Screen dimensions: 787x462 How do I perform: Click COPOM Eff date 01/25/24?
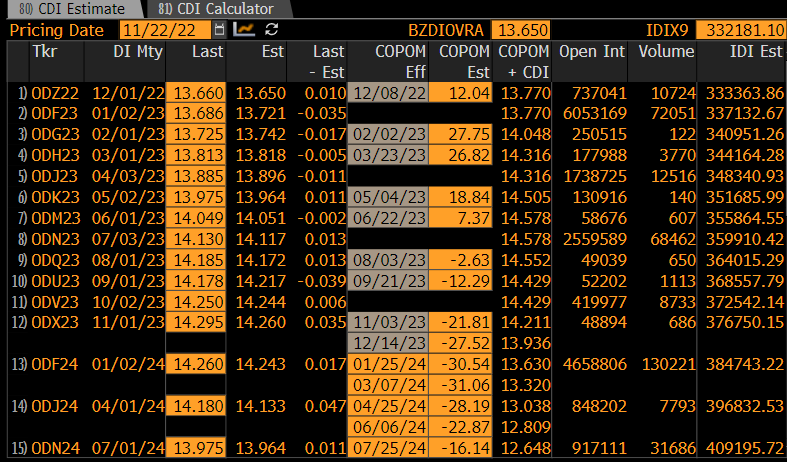[388, 364]
